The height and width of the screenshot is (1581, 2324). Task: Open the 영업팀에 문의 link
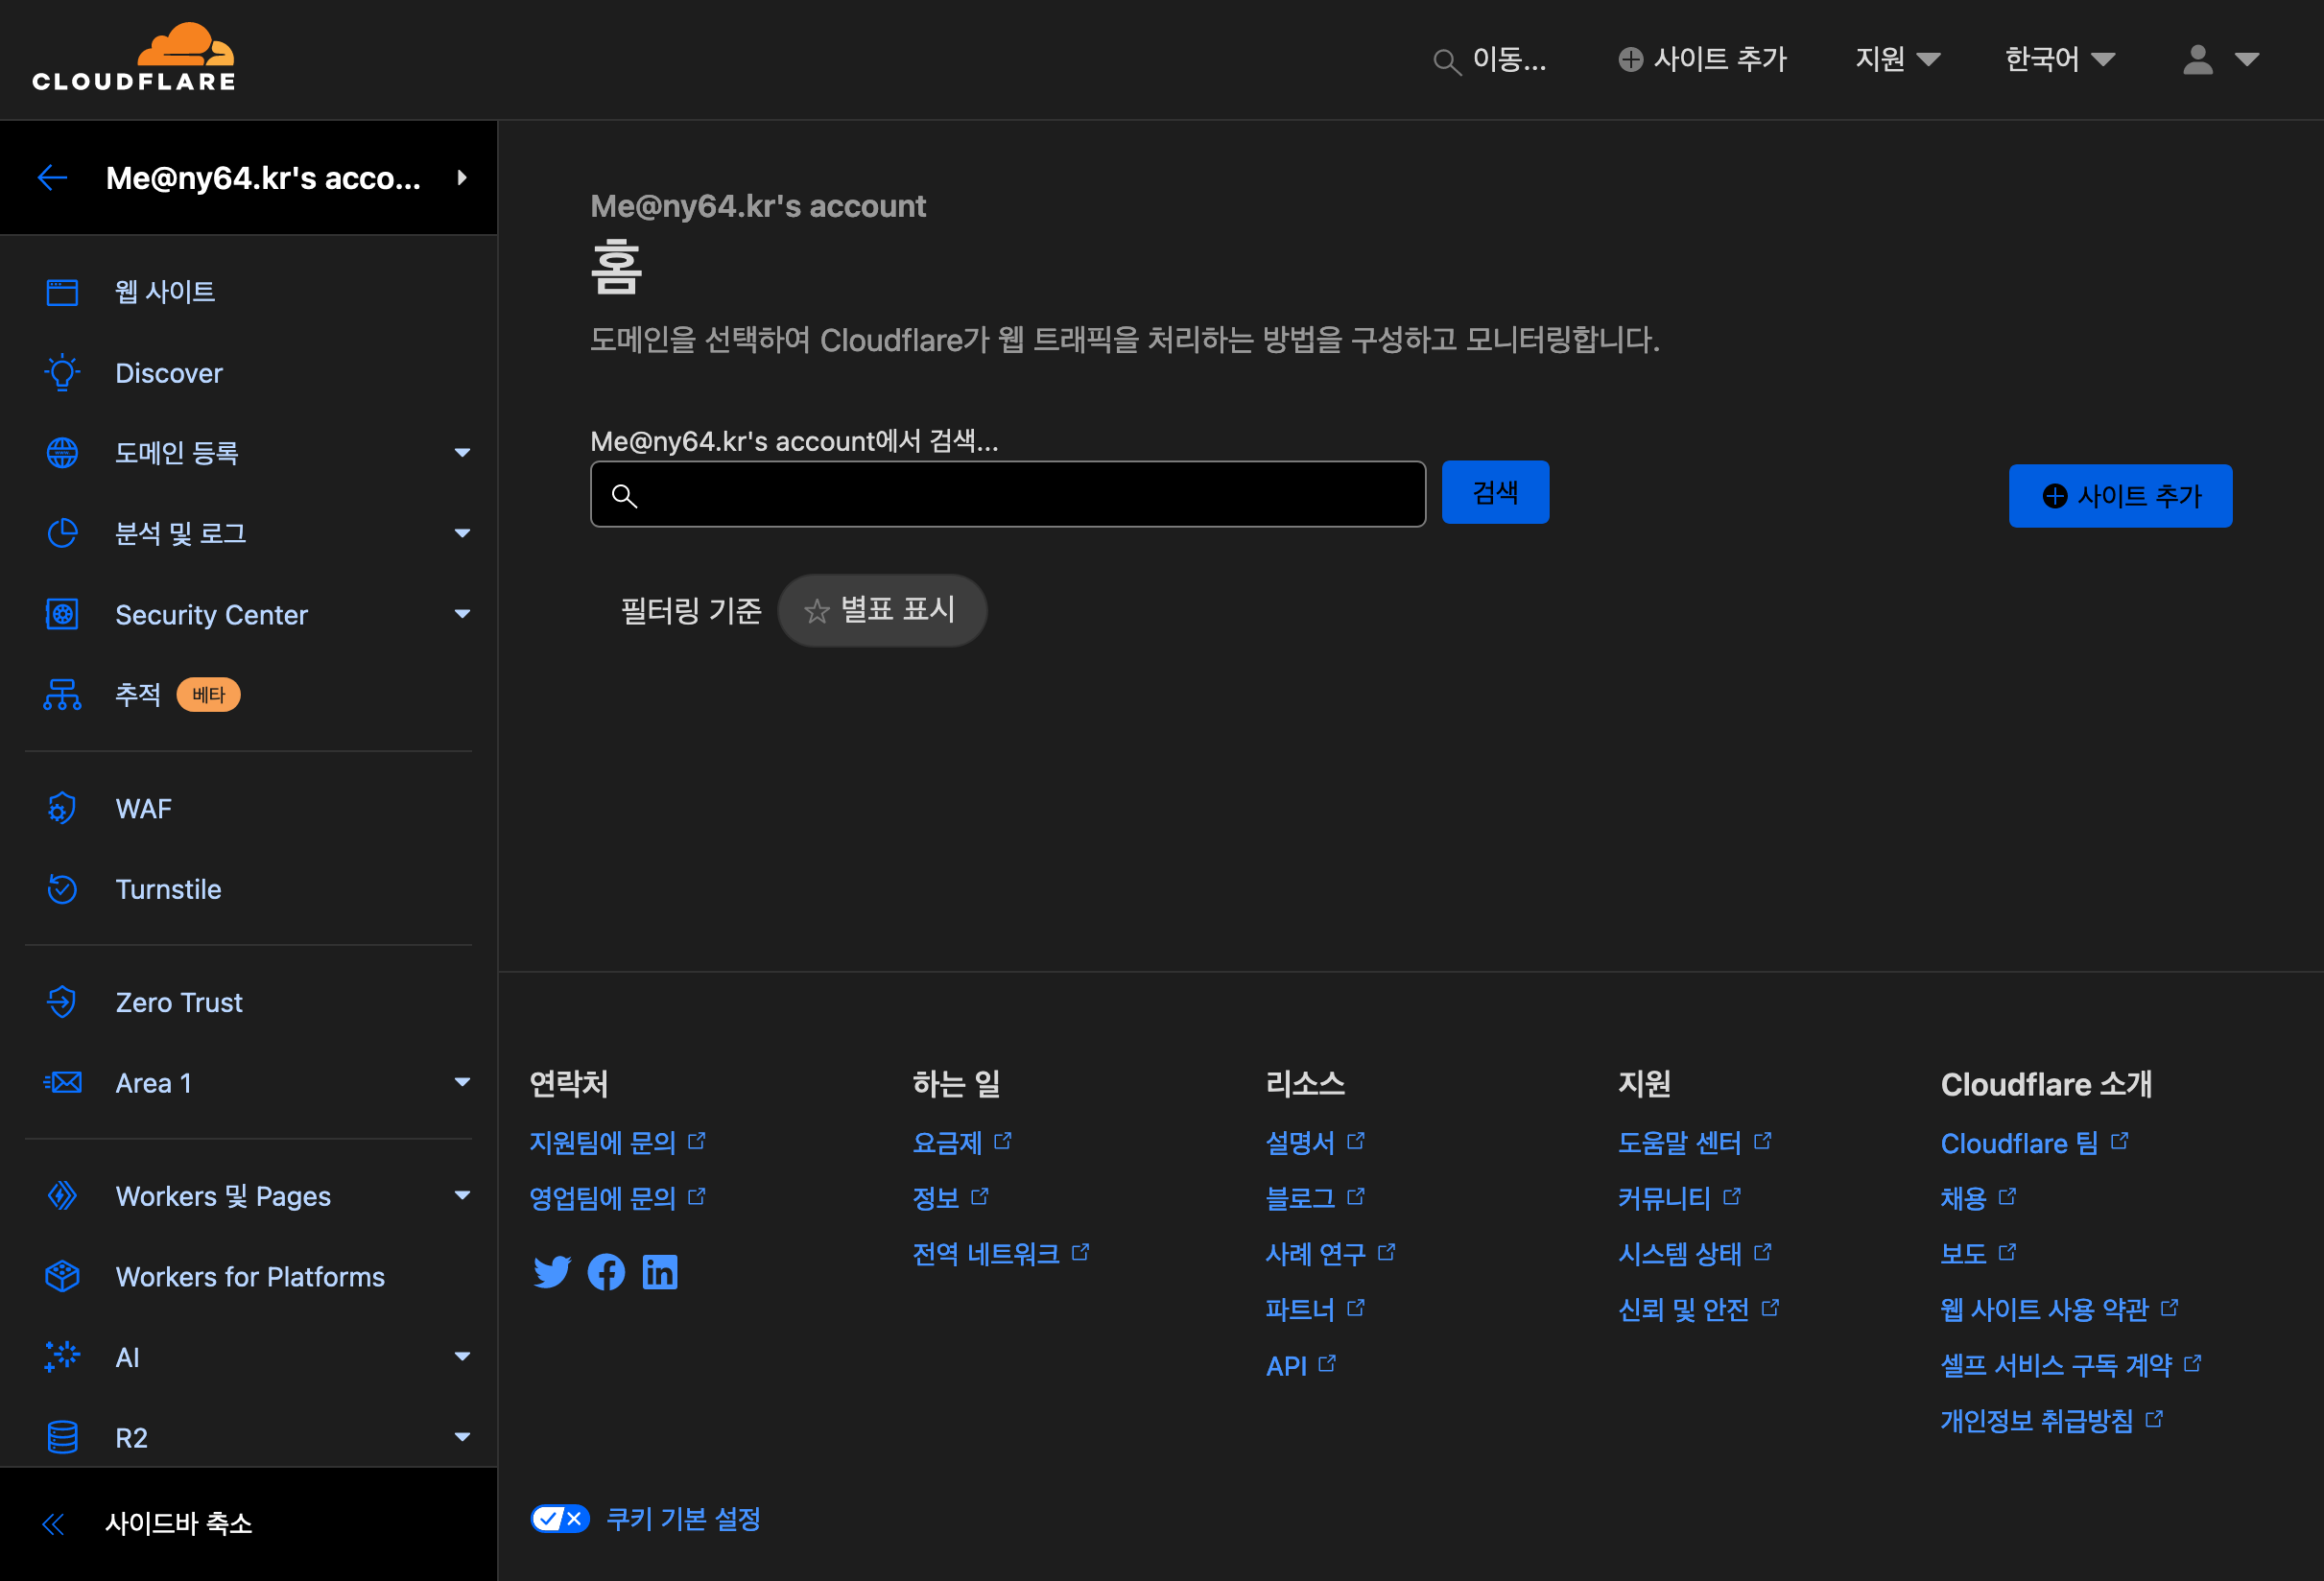click(617, 1199)
